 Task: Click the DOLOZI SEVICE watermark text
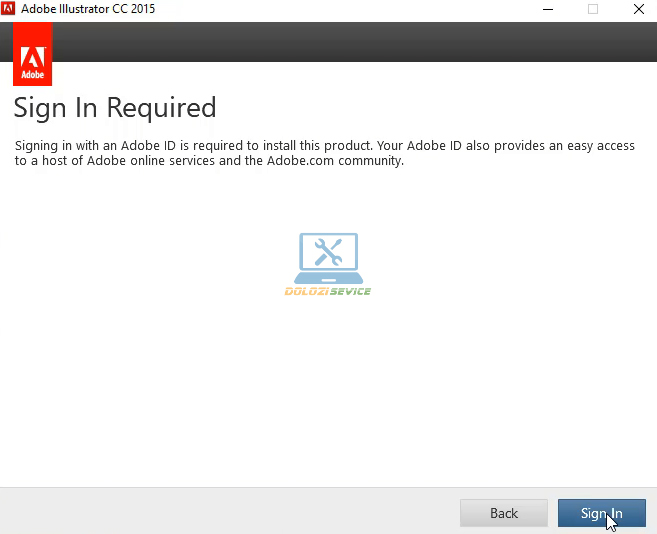[x=327, y=291]
